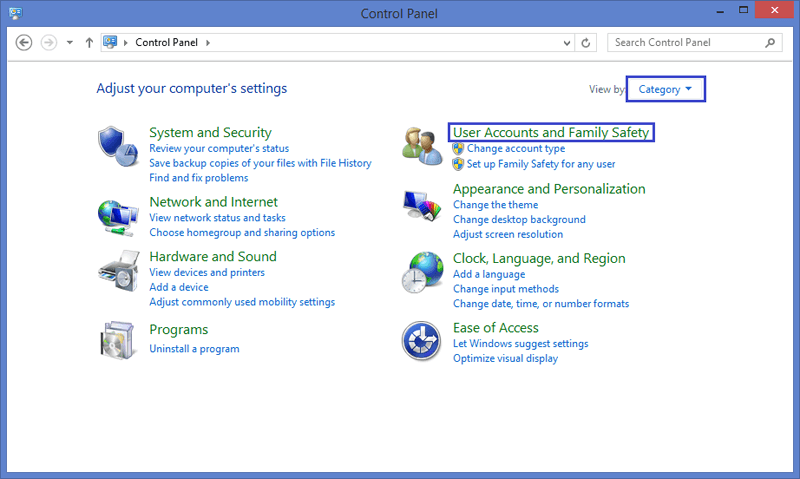Expand the address bar history dropdown
This screenshot has height=479, width=800.
click(567, 43)
